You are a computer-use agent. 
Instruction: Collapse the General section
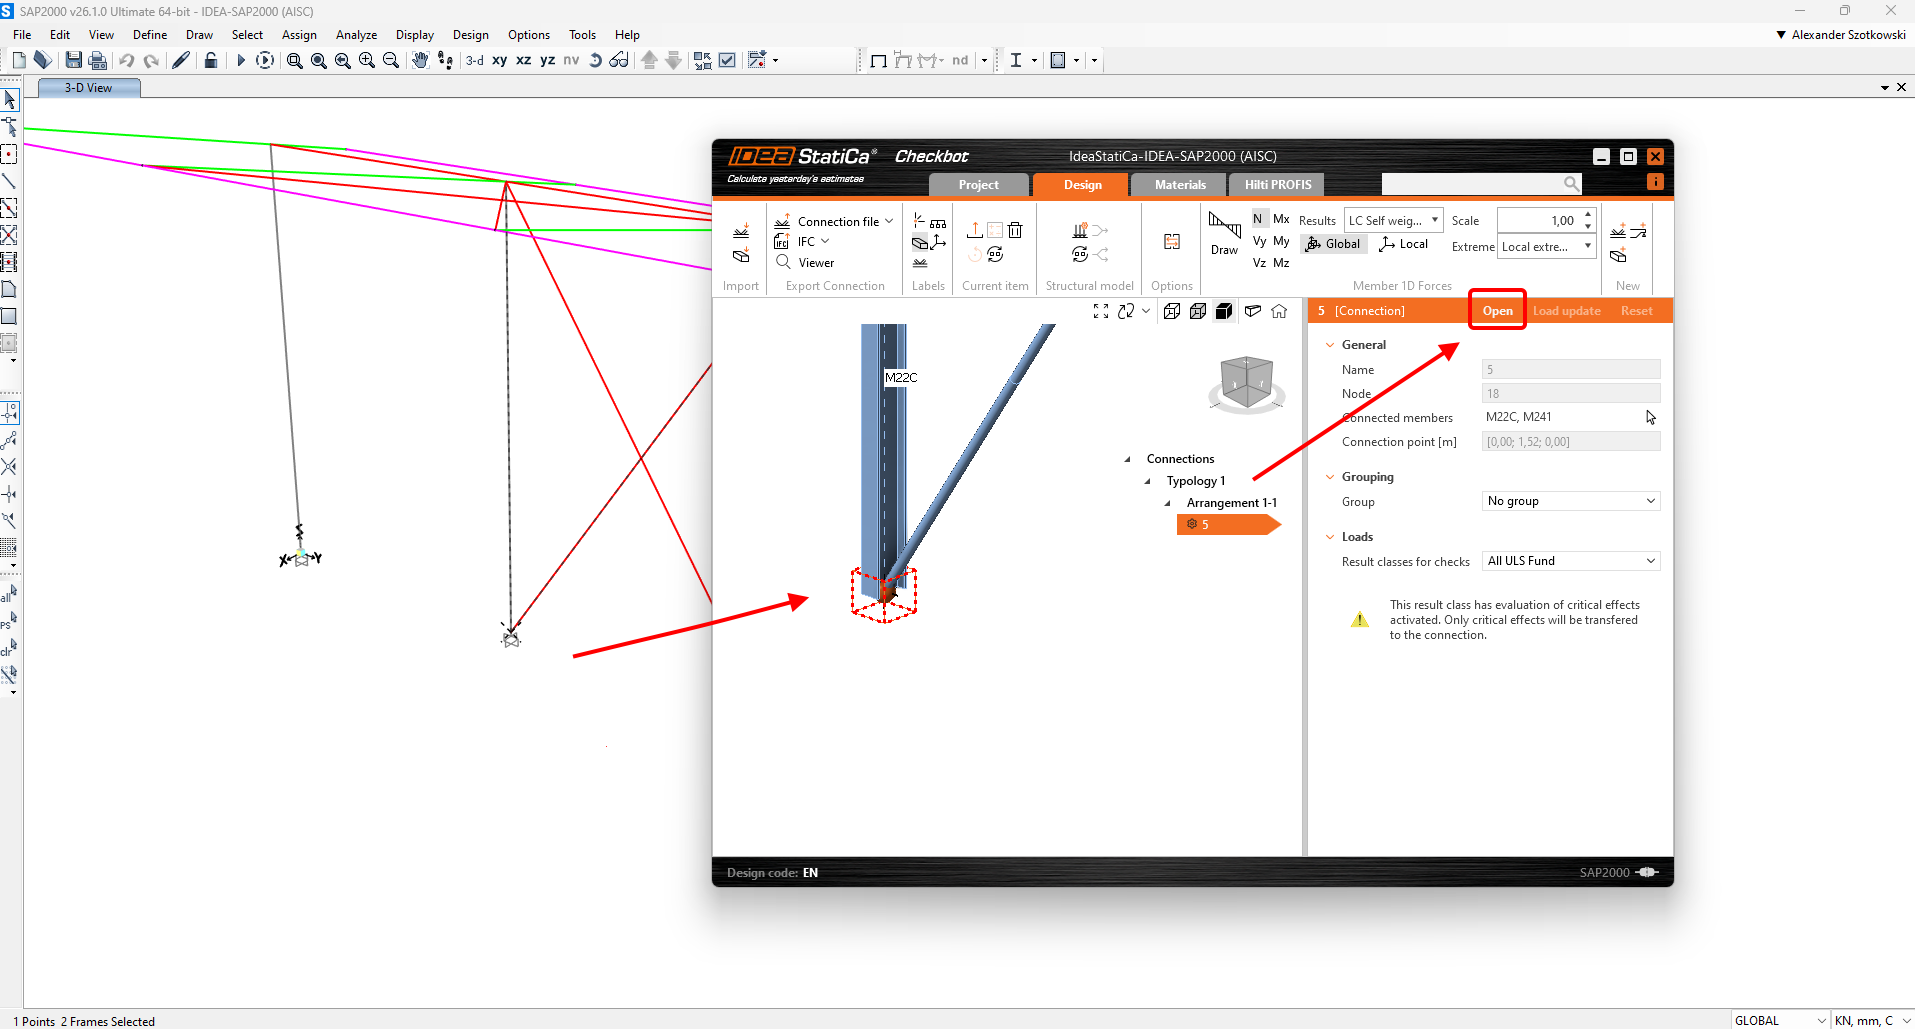pos(1330,345)
